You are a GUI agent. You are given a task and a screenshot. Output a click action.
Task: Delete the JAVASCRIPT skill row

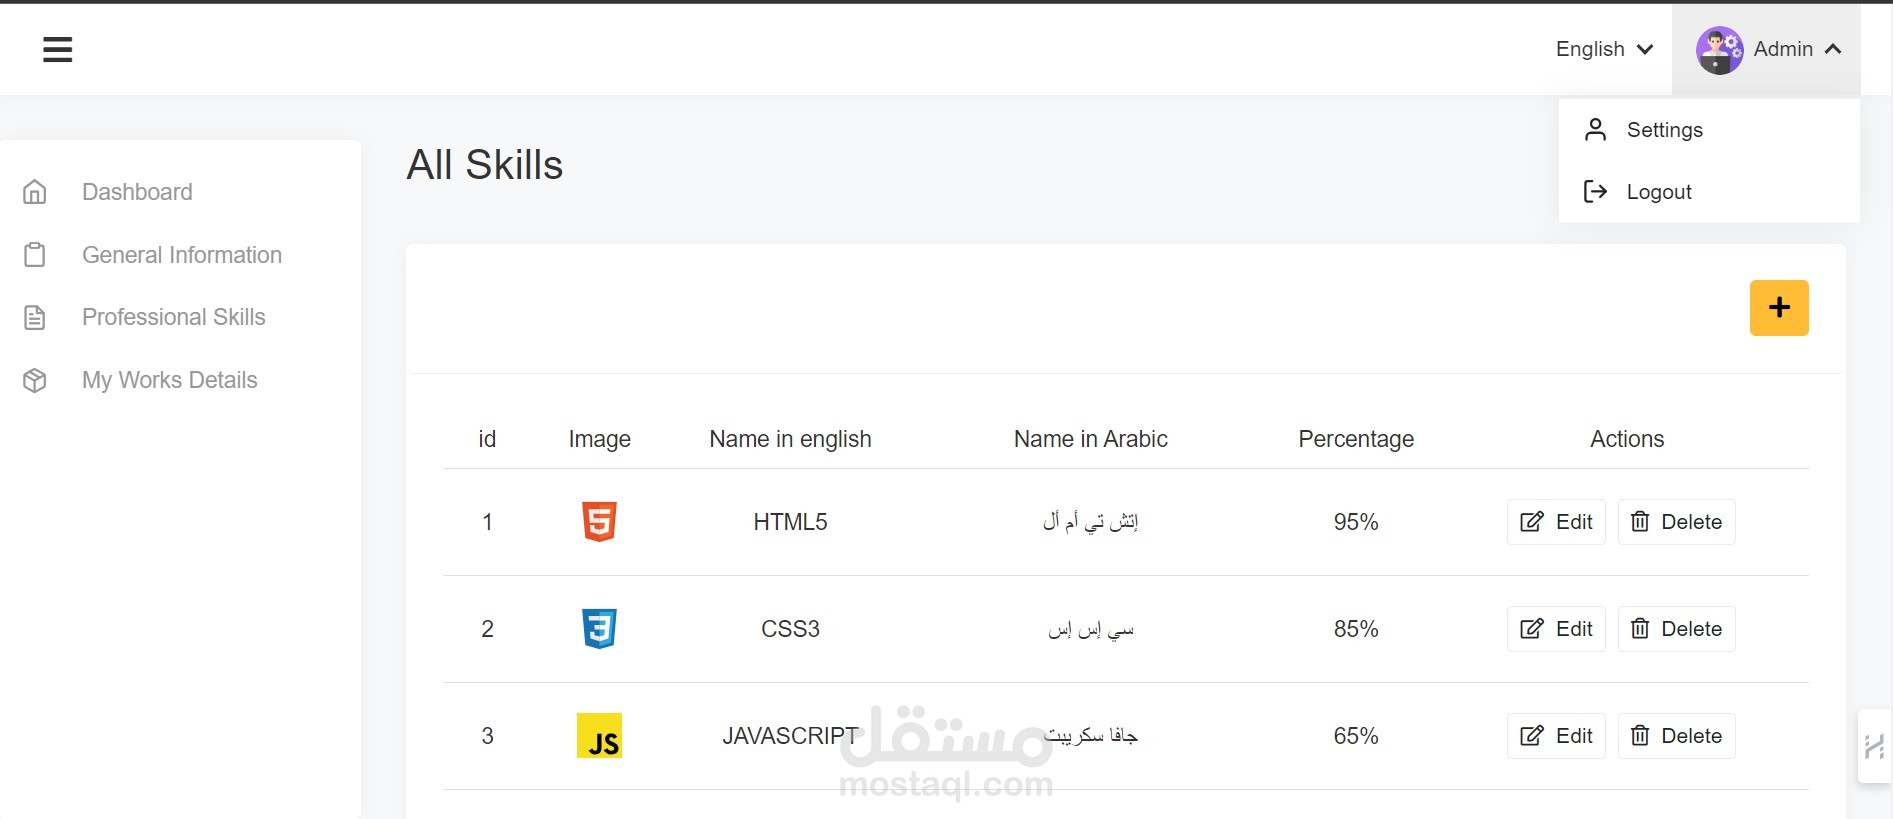pyautogui.click(x=1676, y=736)
